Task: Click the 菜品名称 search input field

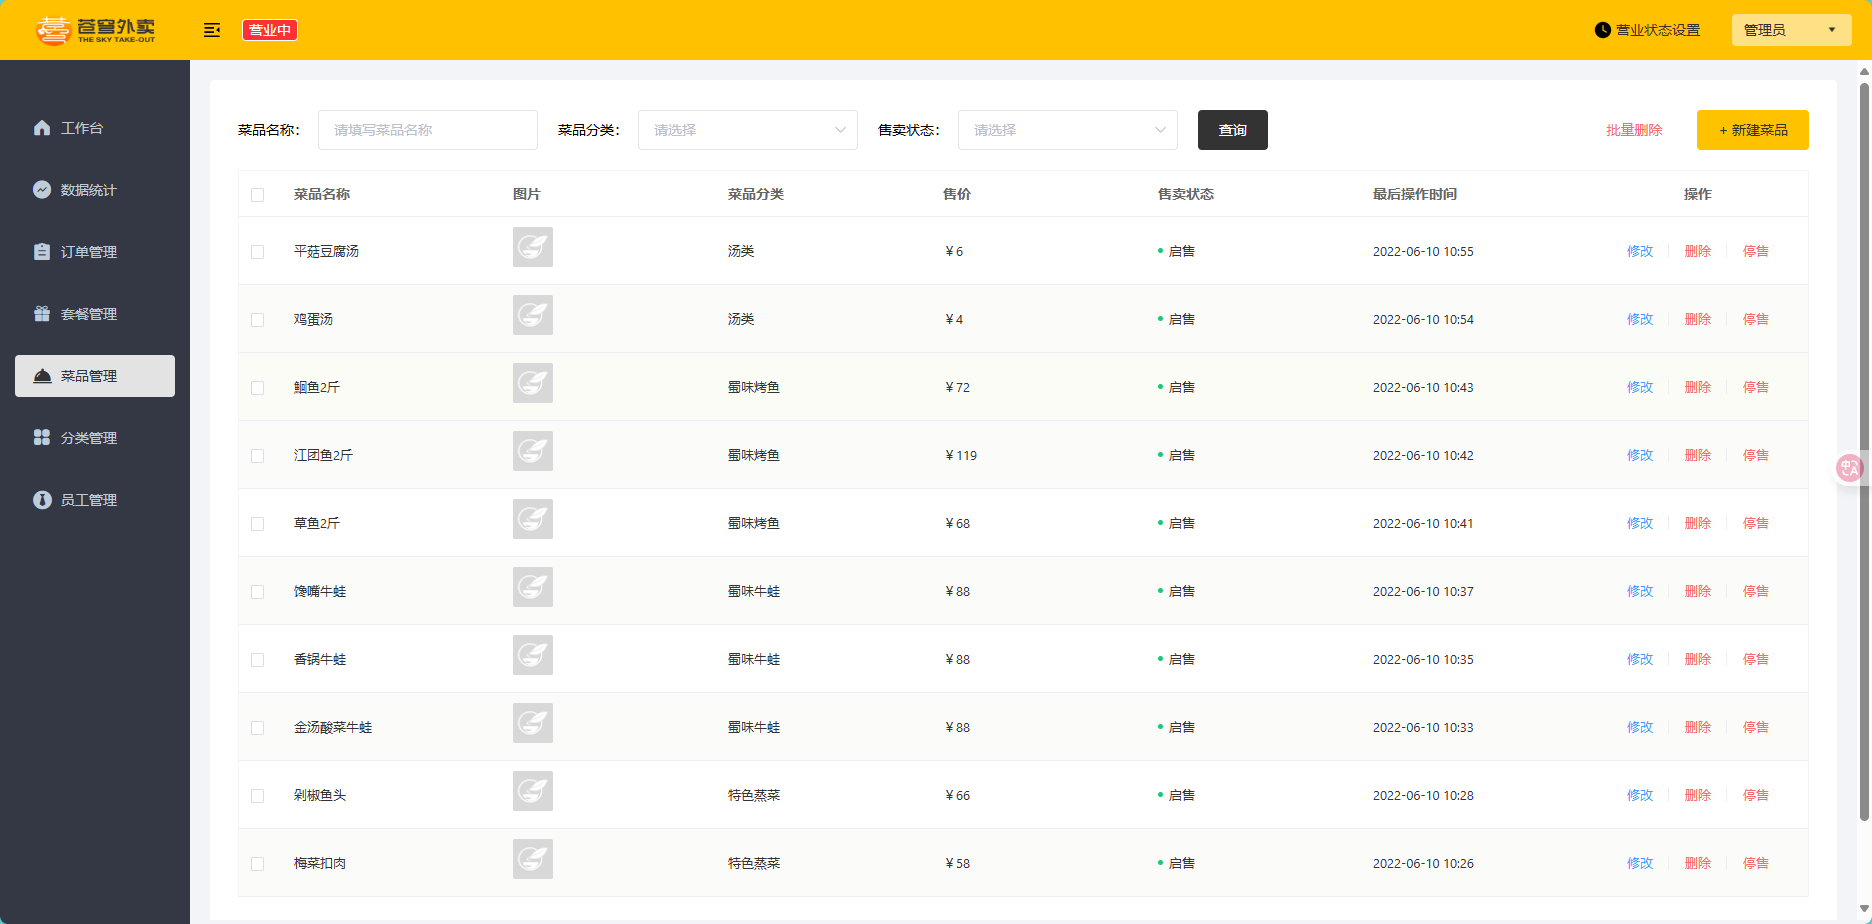Action: pos(427,130)
